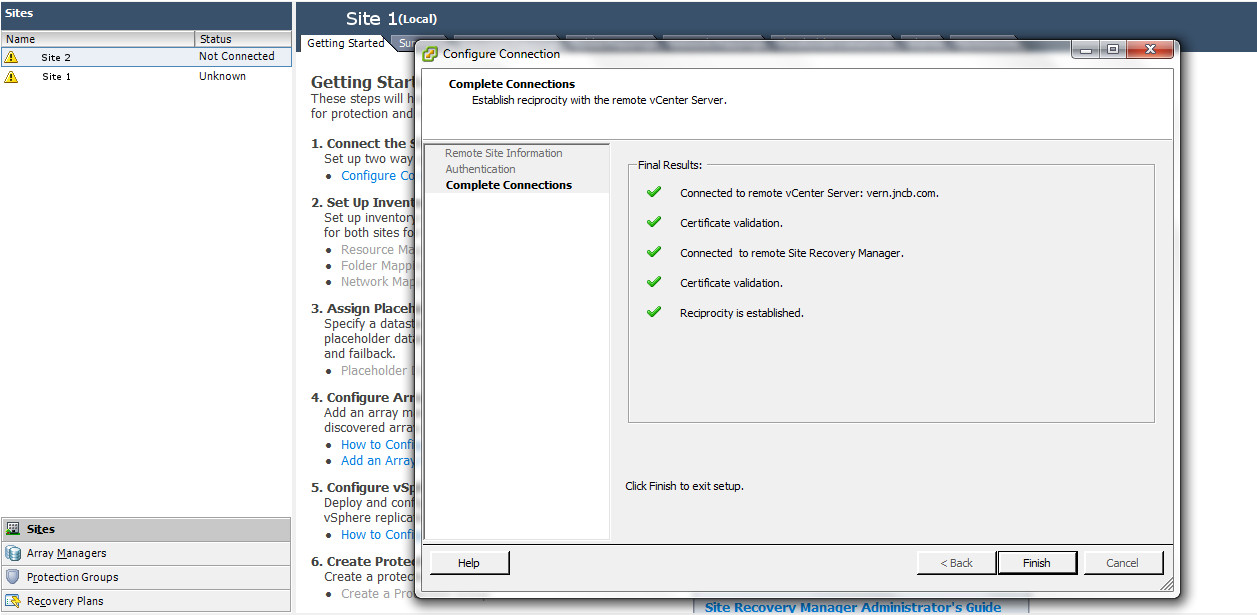The image size is (1257, 615).
Task: Sort sites by the Status column header
Action: pyautogui.click(x=243, y=39)
